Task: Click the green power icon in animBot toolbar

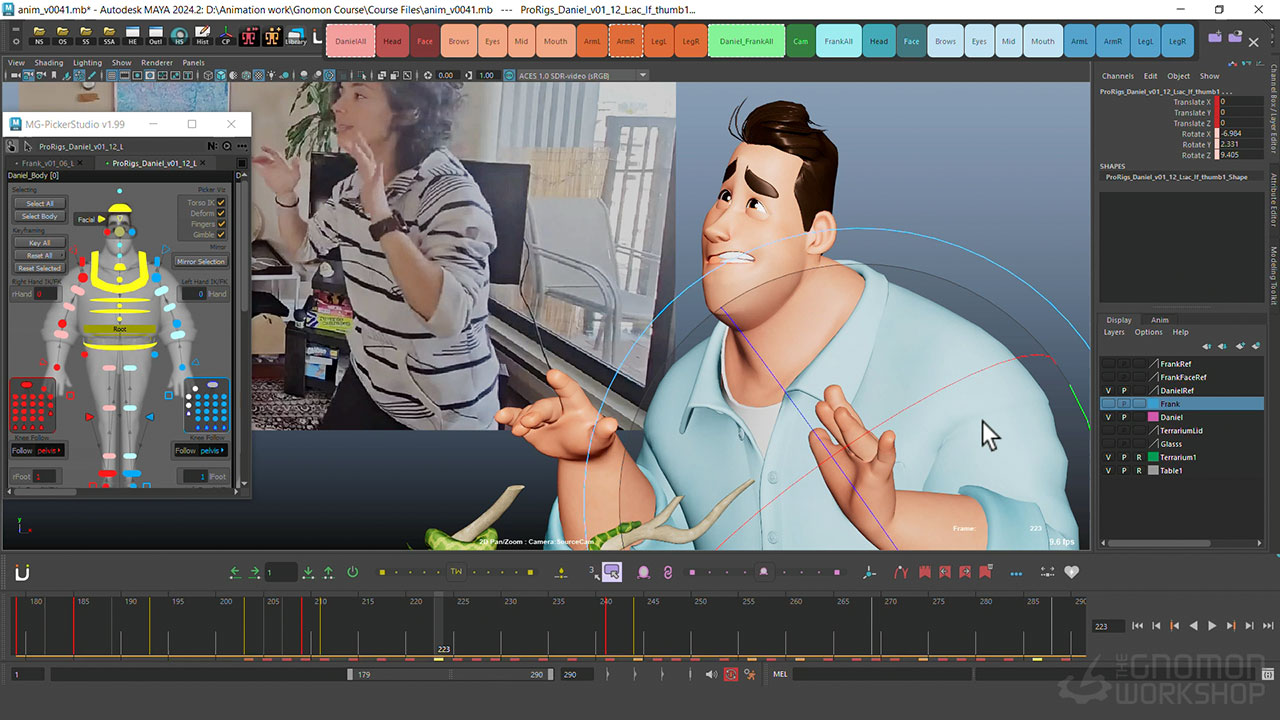Action: (x=352, y=572)
